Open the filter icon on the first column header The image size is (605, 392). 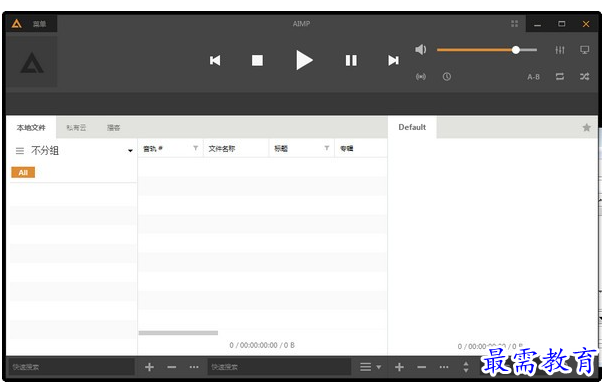point(196,148)
